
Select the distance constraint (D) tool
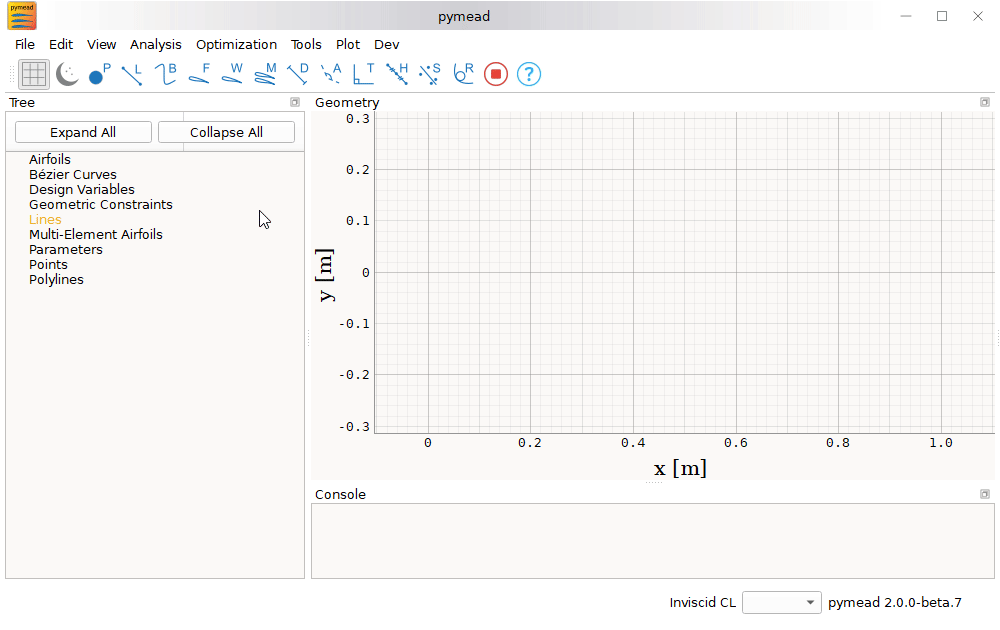[298, 74]
